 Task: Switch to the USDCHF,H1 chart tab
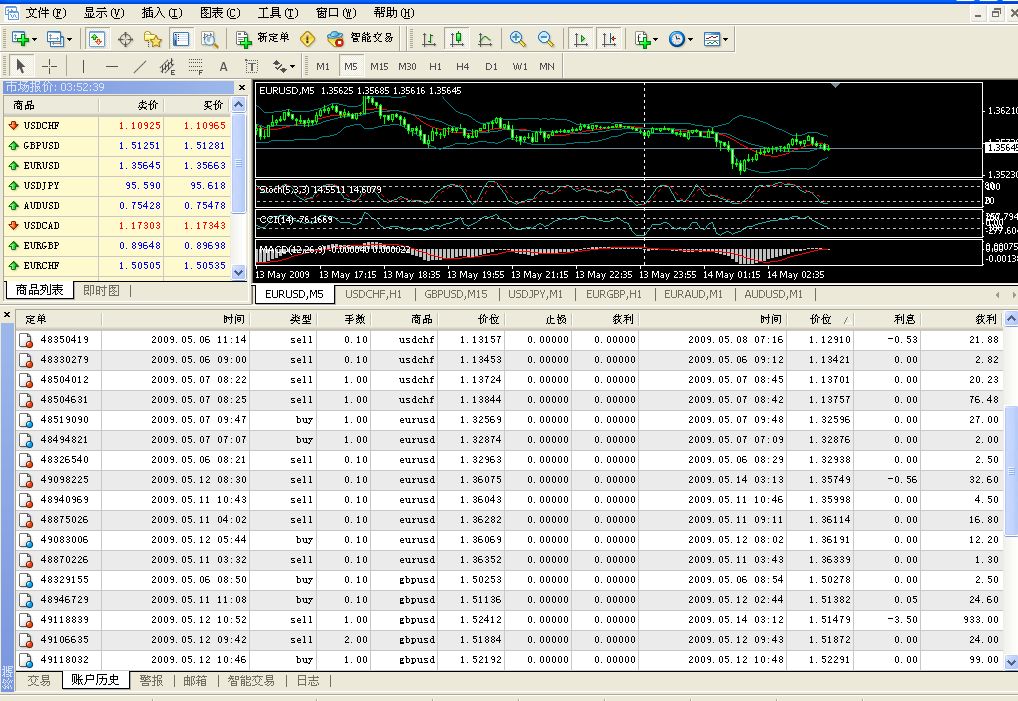[373, 294]
